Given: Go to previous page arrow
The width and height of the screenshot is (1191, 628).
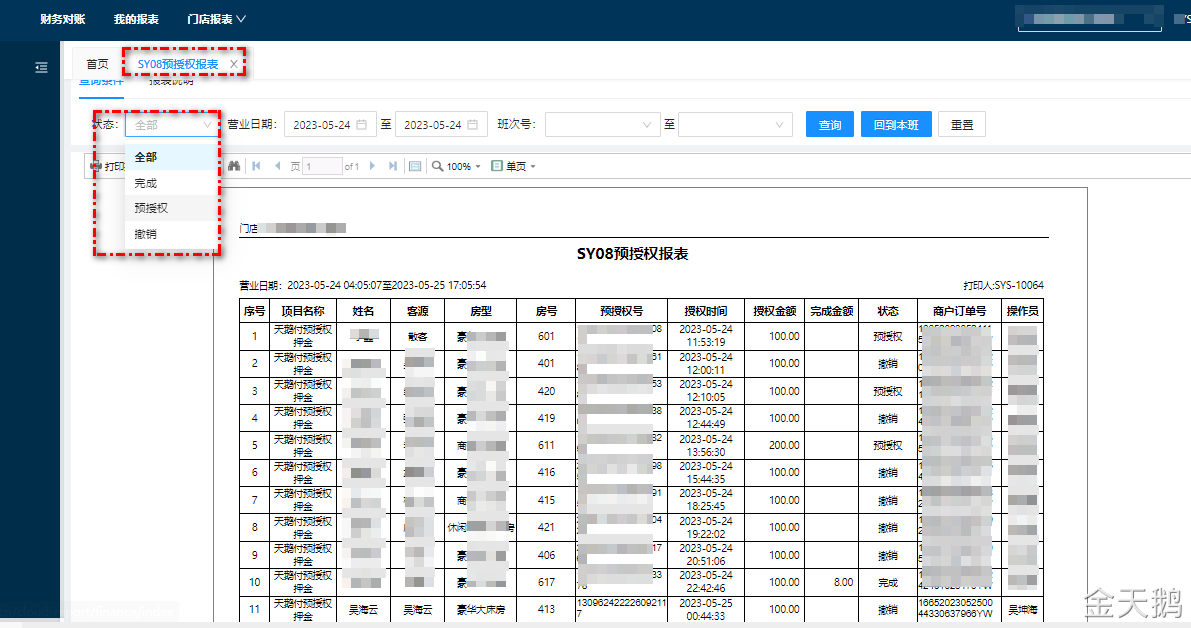Looking at the screenshot, I should [x=277, y=166].
